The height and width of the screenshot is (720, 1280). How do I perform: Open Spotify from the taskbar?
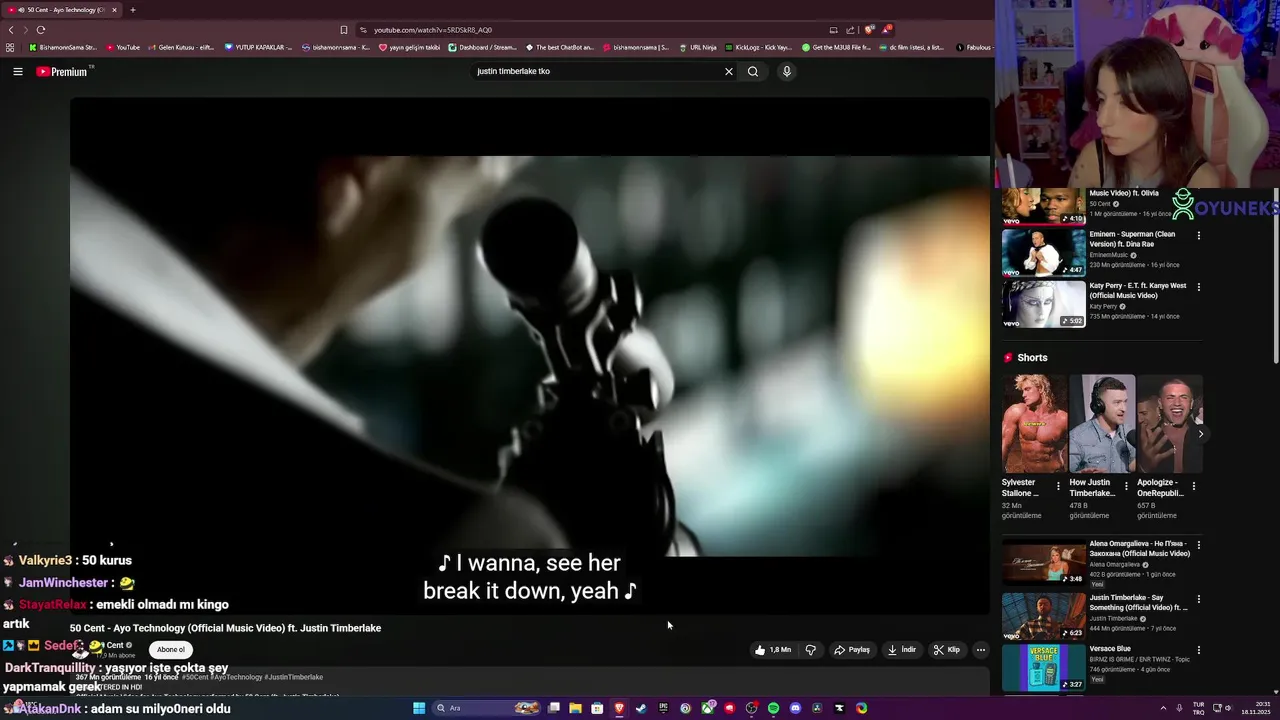[773, 708]
